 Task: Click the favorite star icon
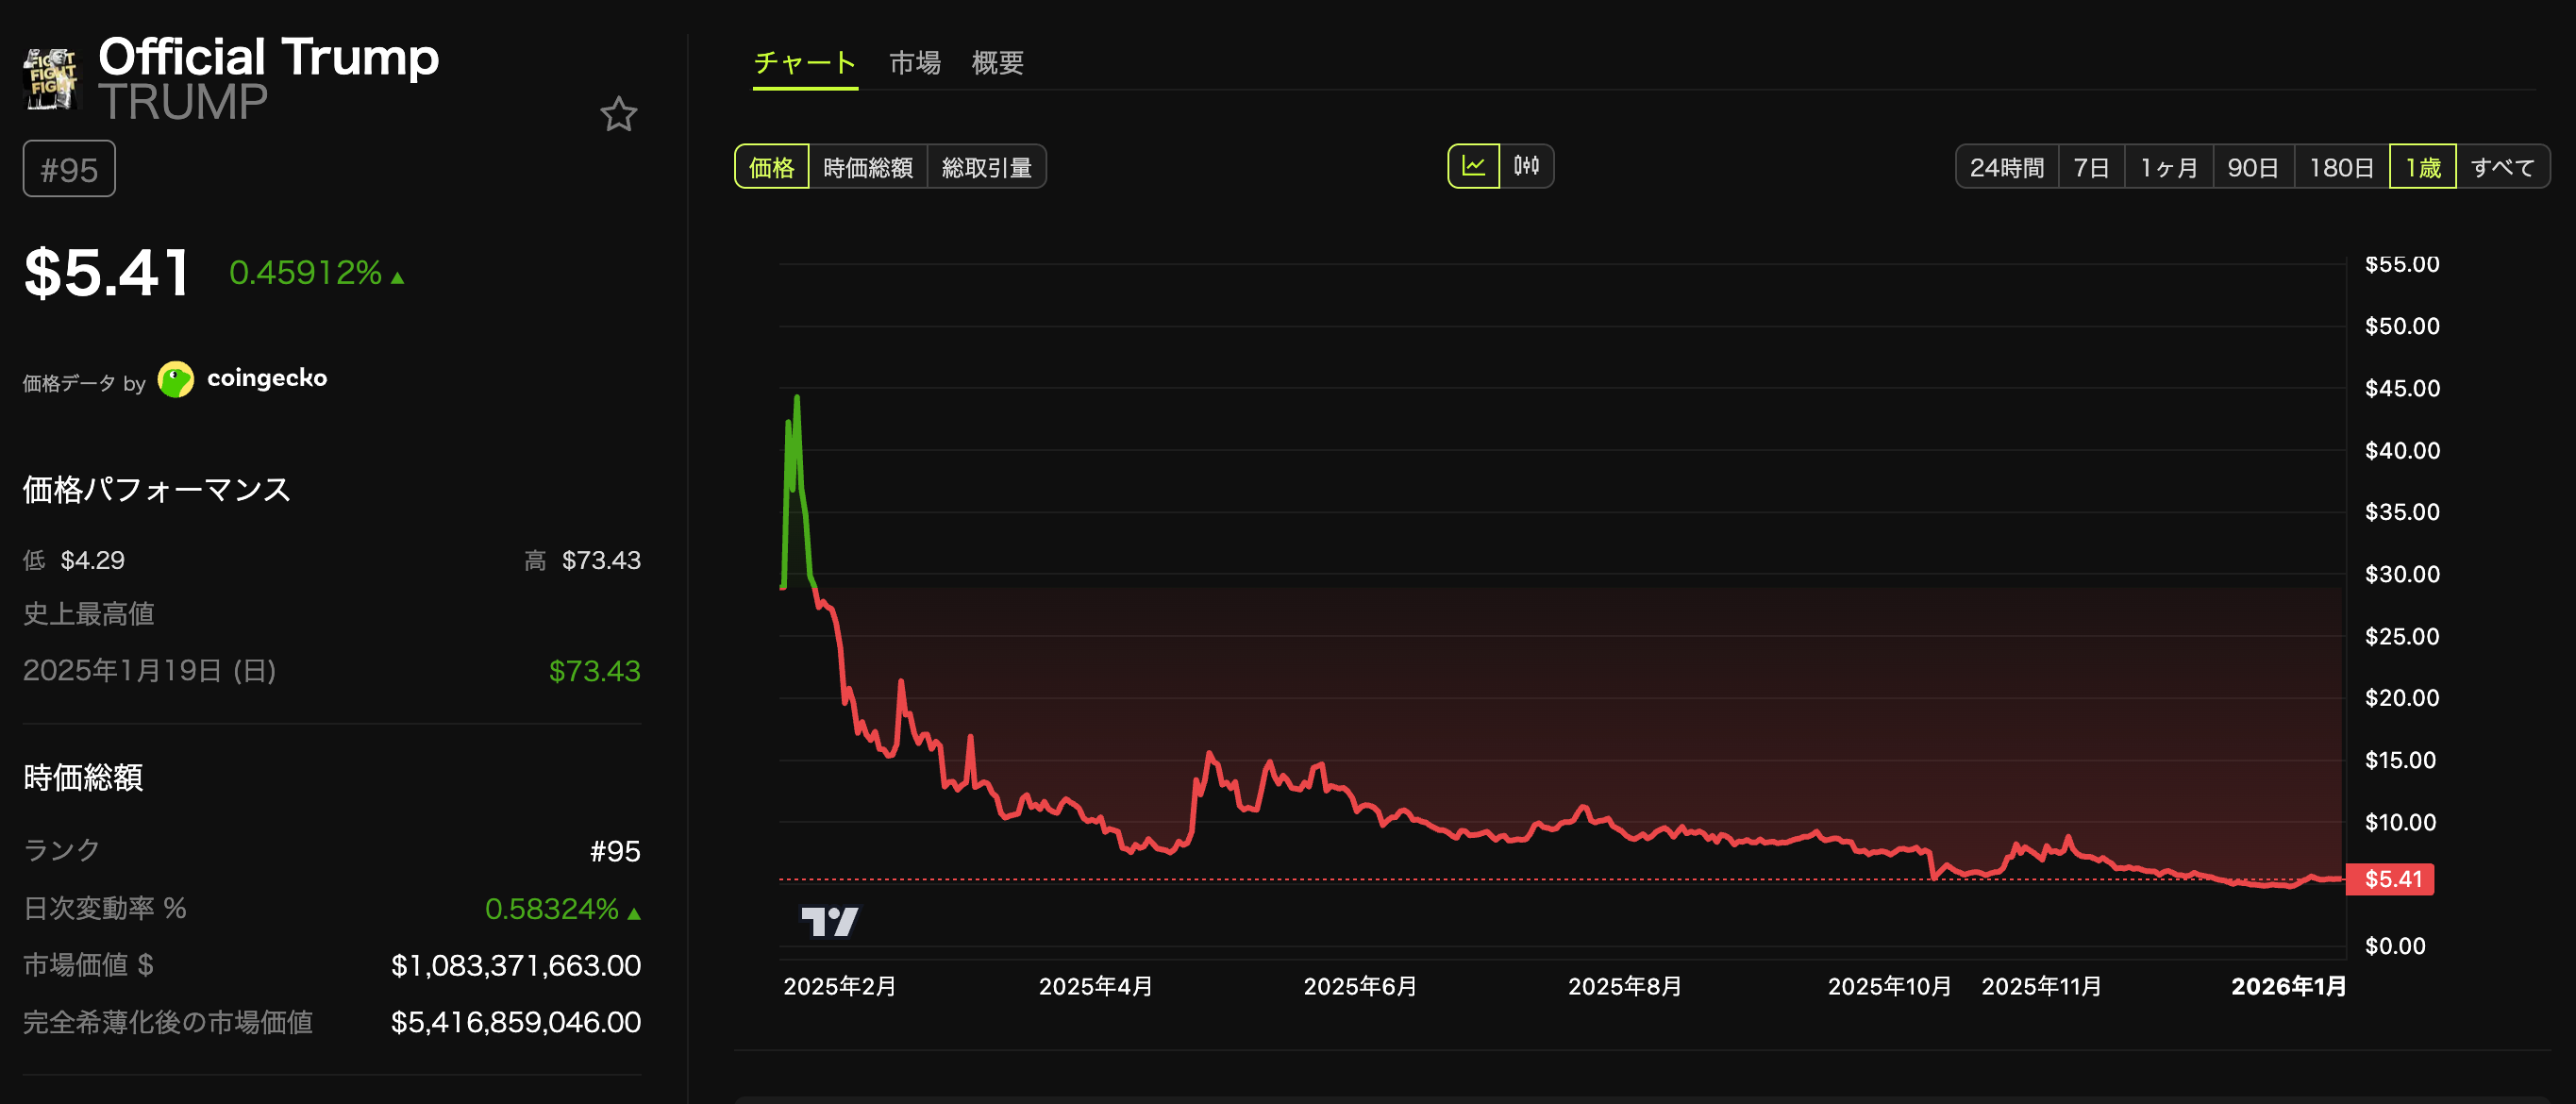coord(618,115)
